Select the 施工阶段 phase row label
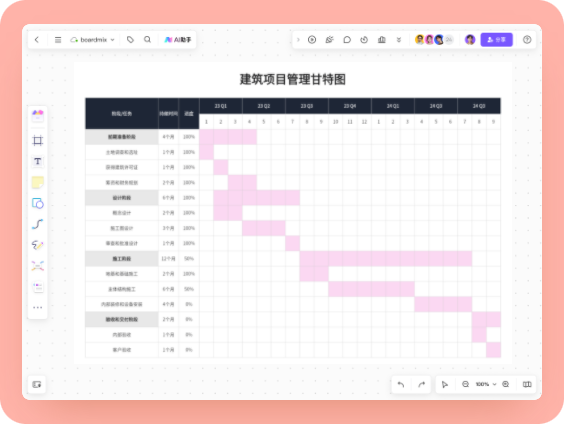The image size is (564, 424). [x=122, y=259]
